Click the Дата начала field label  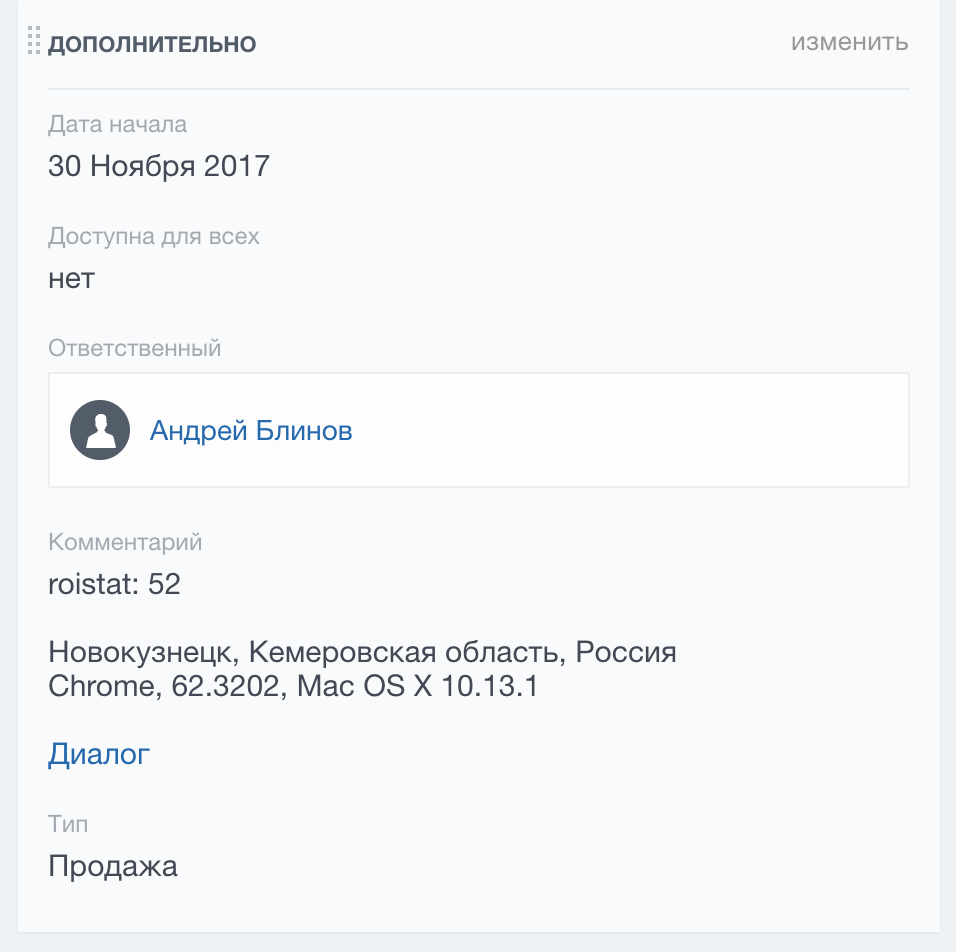pos(117,124)
